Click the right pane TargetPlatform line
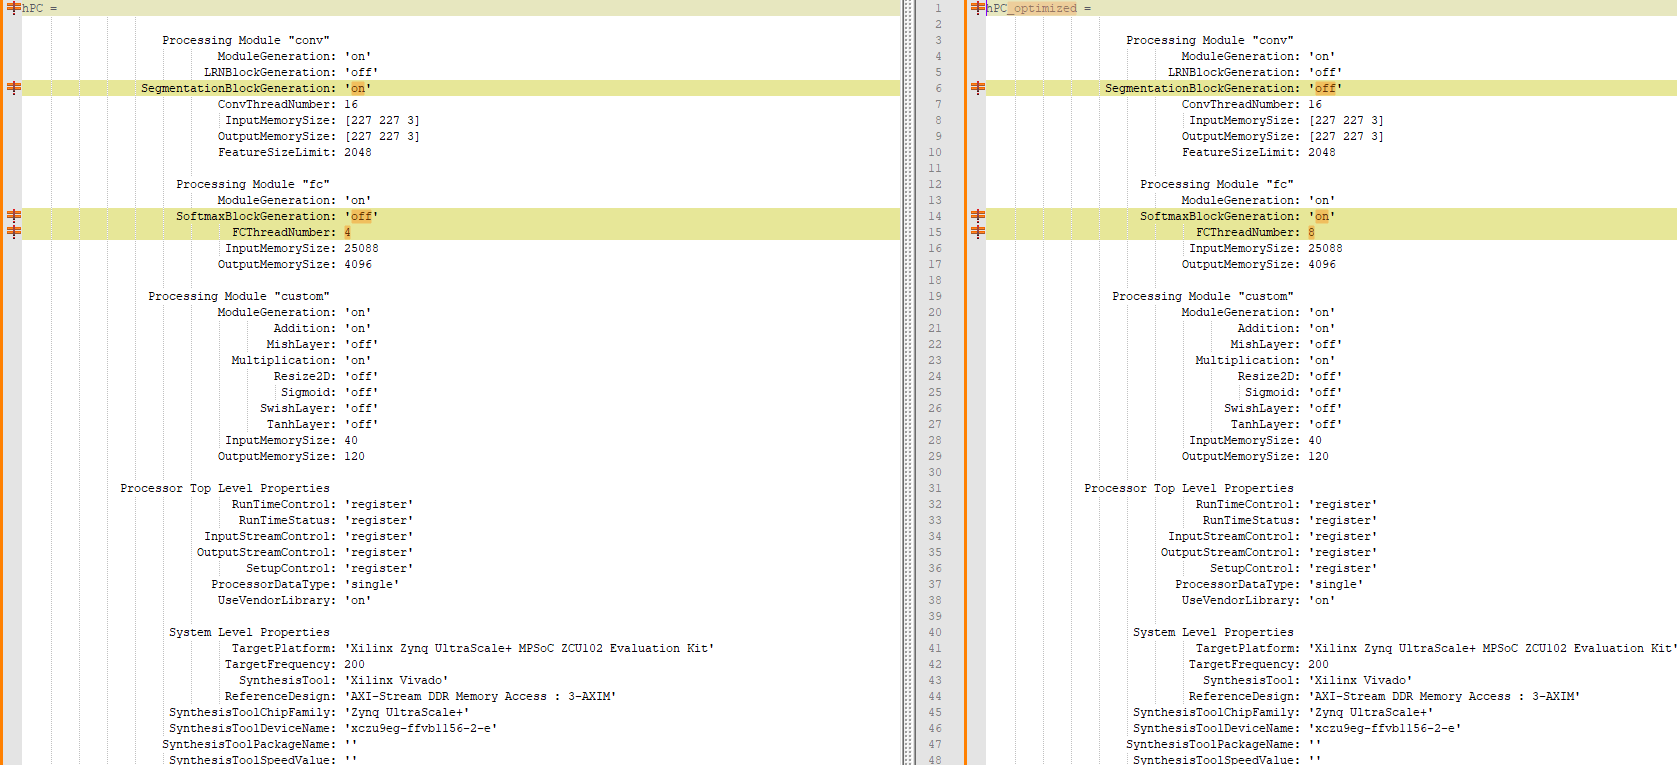 [1436, 648]
